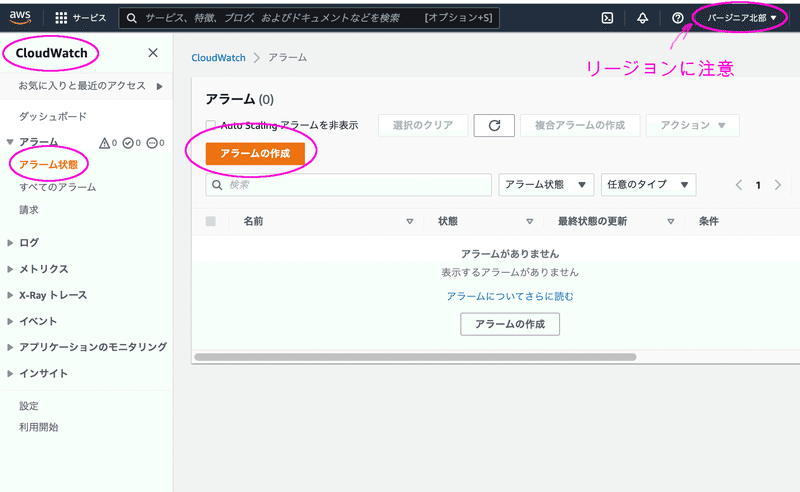Screen dimensions: 800x492
Task: Open the help question mark icon
Action: point(678,18)
